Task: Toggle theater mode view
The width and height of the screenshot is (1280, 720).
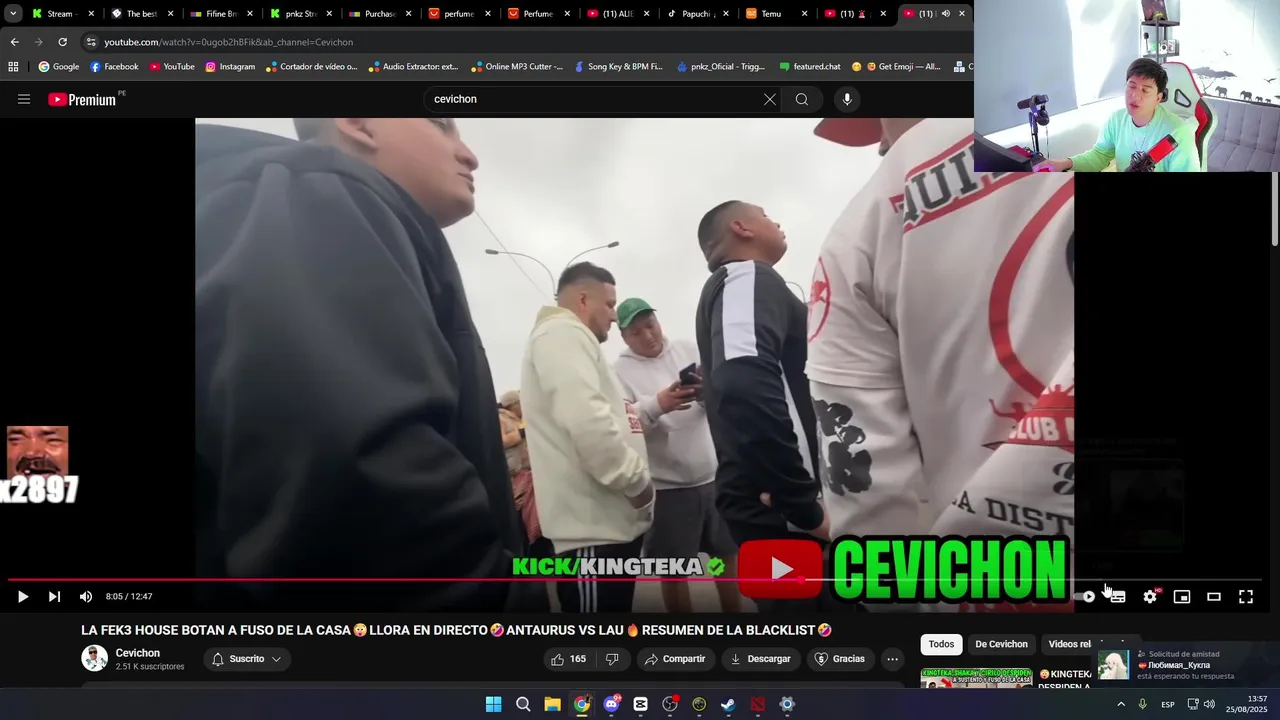Action: [1214, 596]
